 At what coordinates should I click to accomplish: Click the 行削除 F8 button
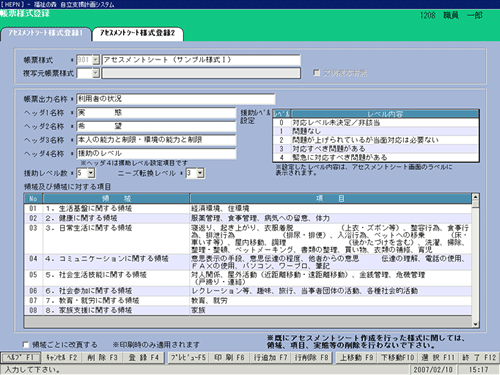click(x=311, y=358)
